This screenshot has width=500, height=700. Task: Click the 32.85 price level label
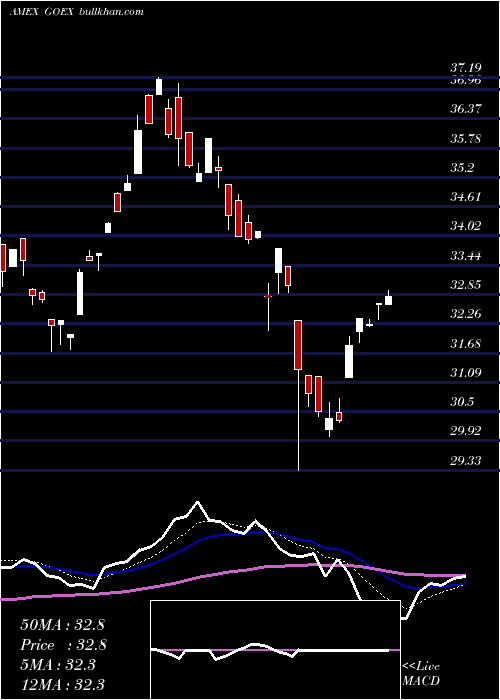point(466,285)
